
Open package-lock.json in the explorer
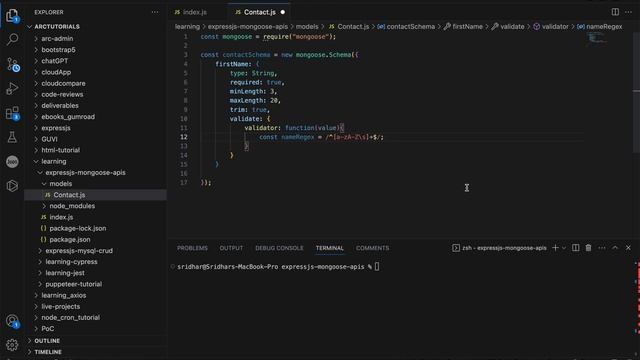[x=96, y=228]
